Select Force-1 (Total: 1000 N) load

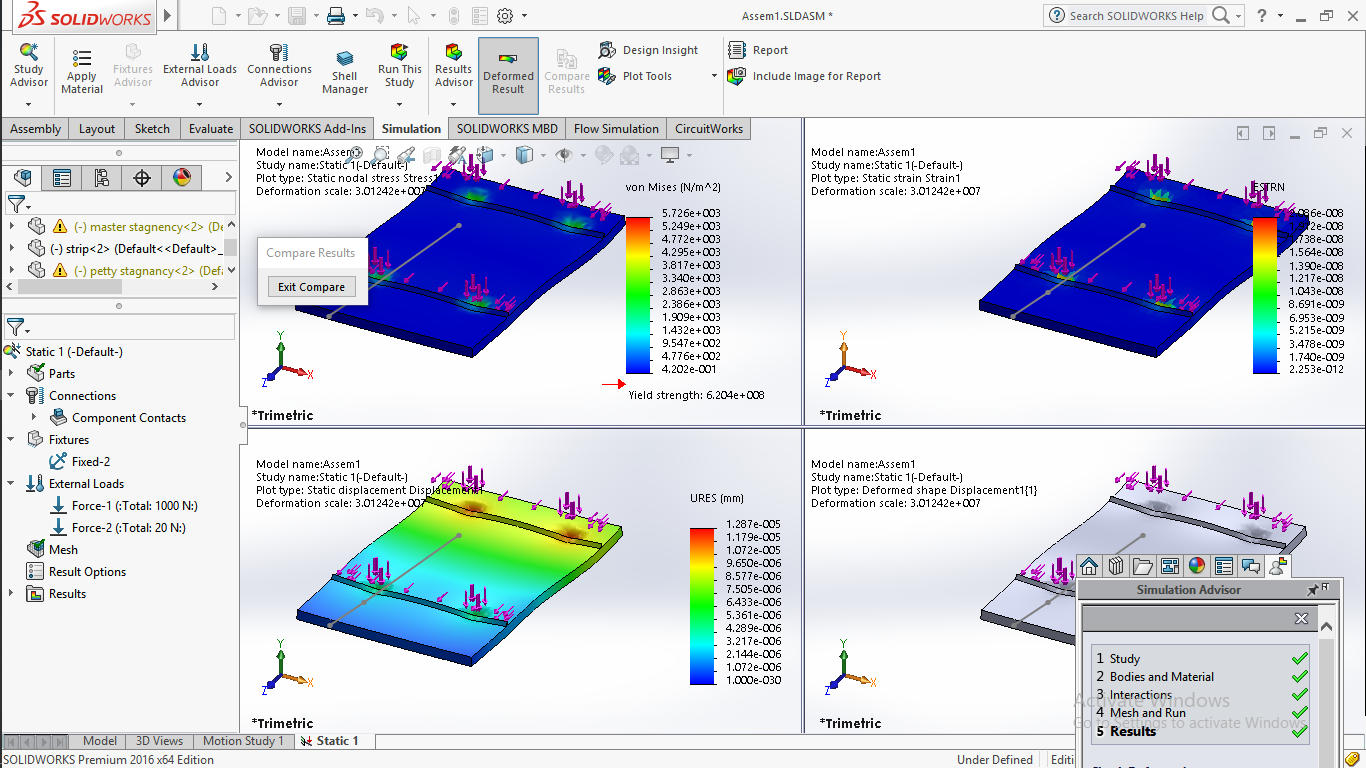click(x=123, y=505)
